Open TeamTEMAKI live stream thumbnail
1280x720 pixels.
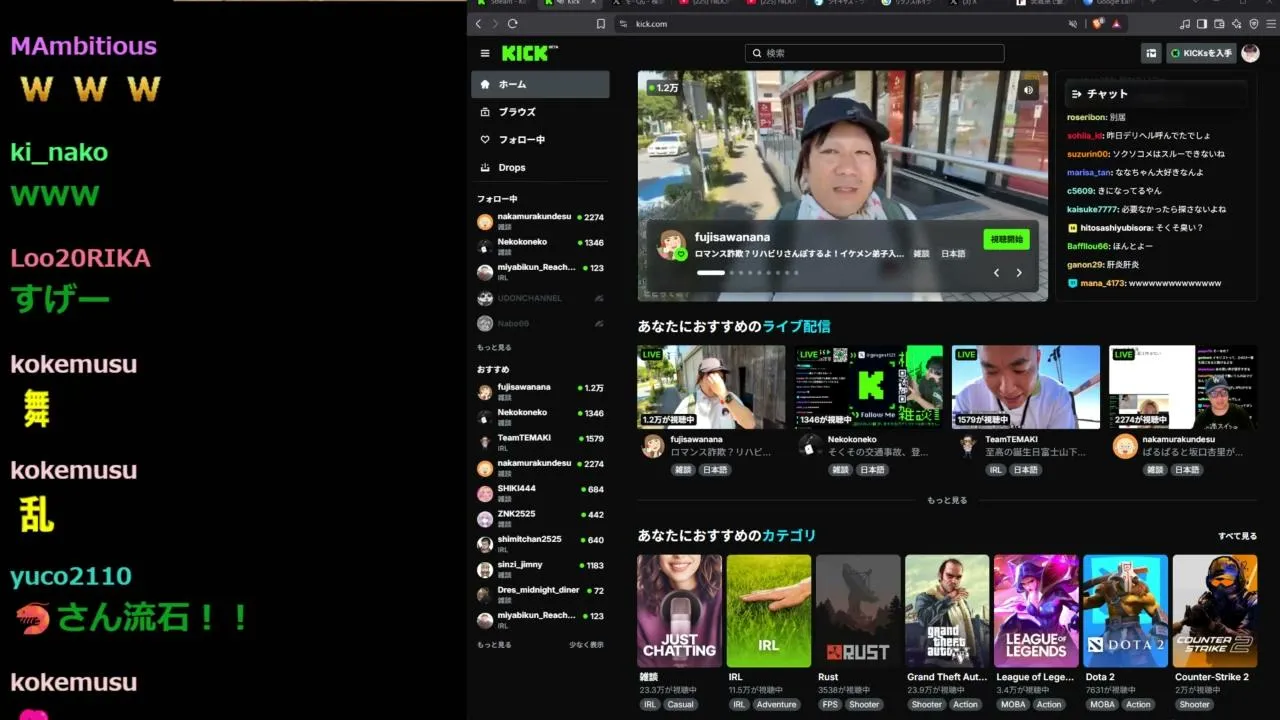pos(1026,387)
